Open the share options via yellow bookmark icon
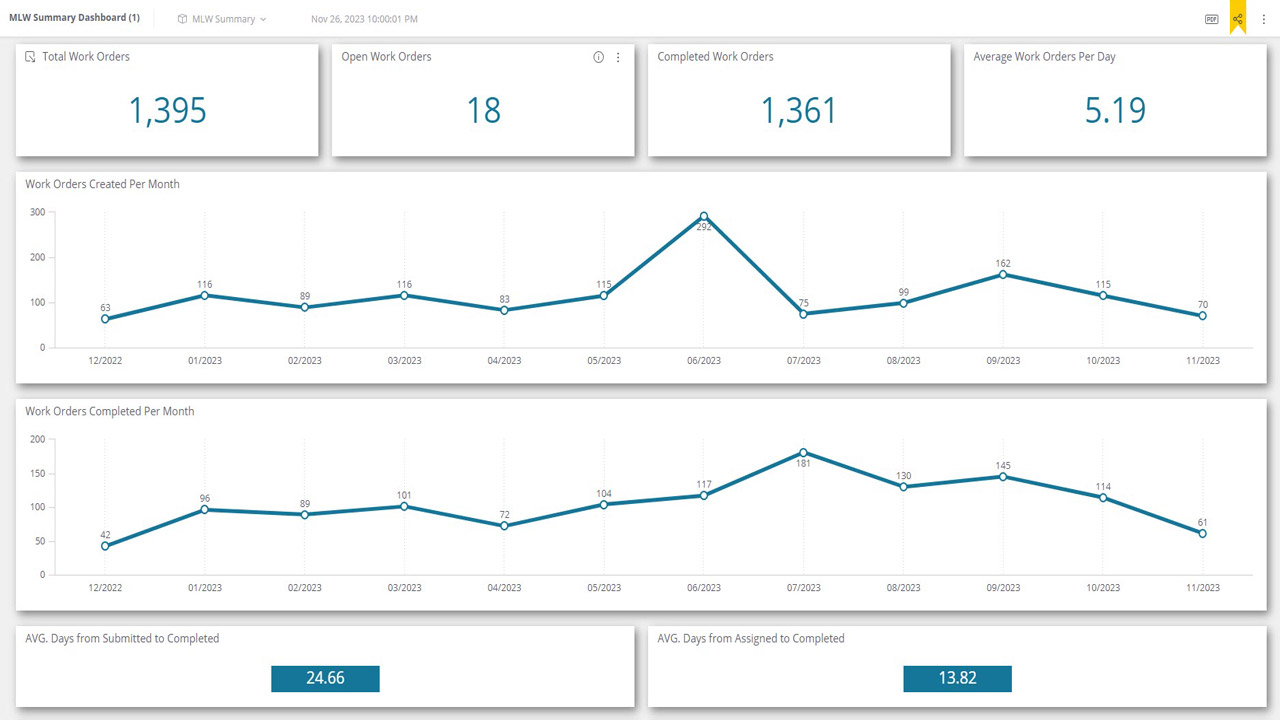This screenshot has width=1280, height=720. click(1237, 18)
